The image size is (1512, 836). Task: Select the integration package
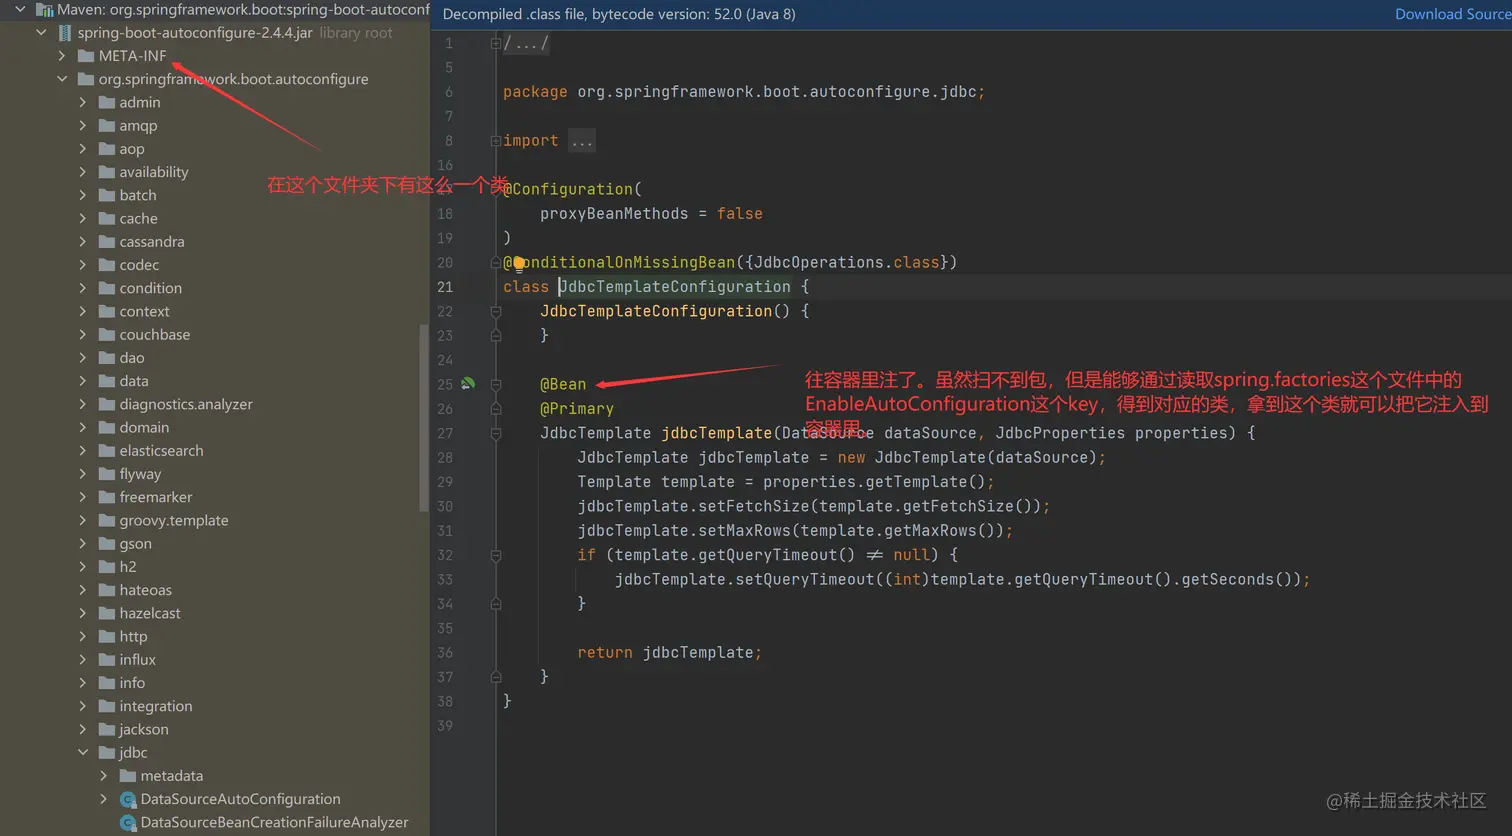click(155, 706)
